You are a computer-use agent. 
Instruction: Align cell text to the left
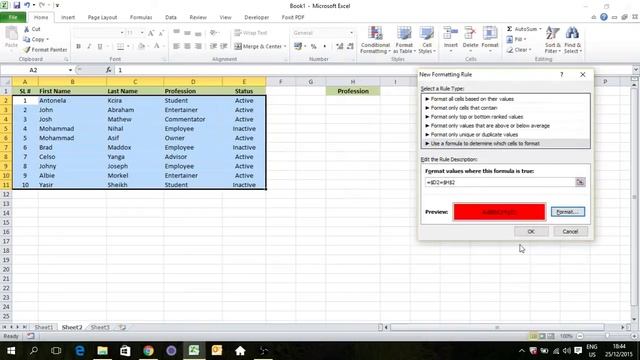pos(176,47)
